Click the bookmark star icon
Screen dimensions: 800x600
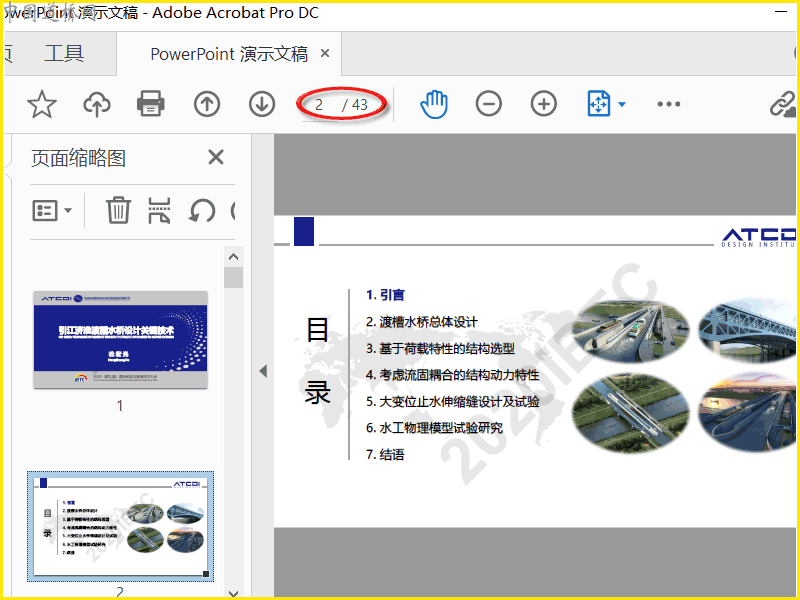coord(41,104)
